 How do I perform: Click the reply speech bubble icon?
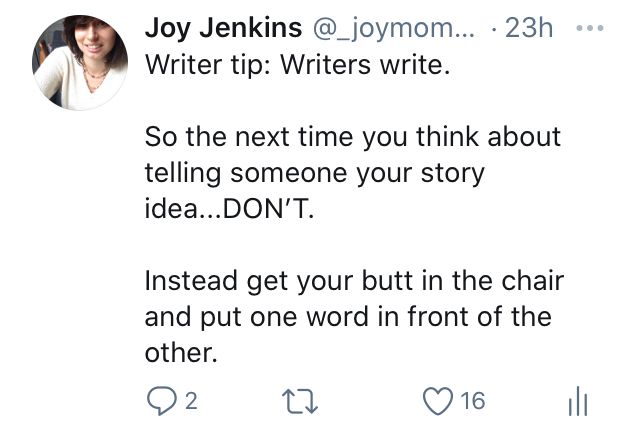[x=162, y=401]
